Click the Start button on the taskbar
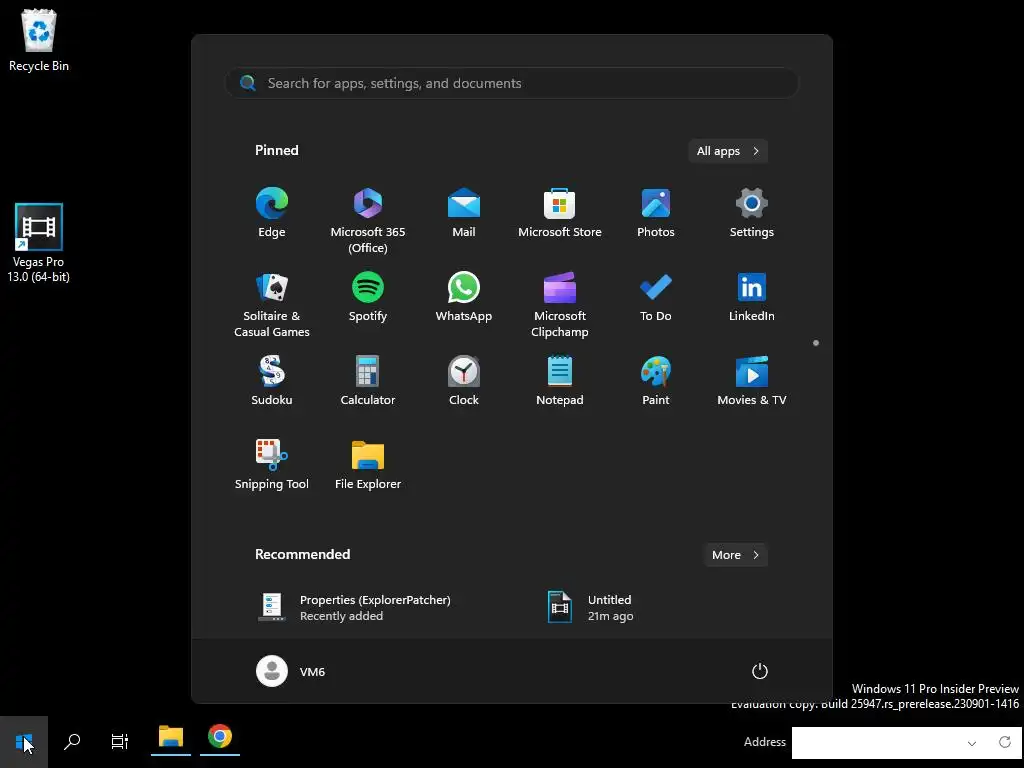The width and height of the screenshot is (1024, 768). tap(24, 742)
